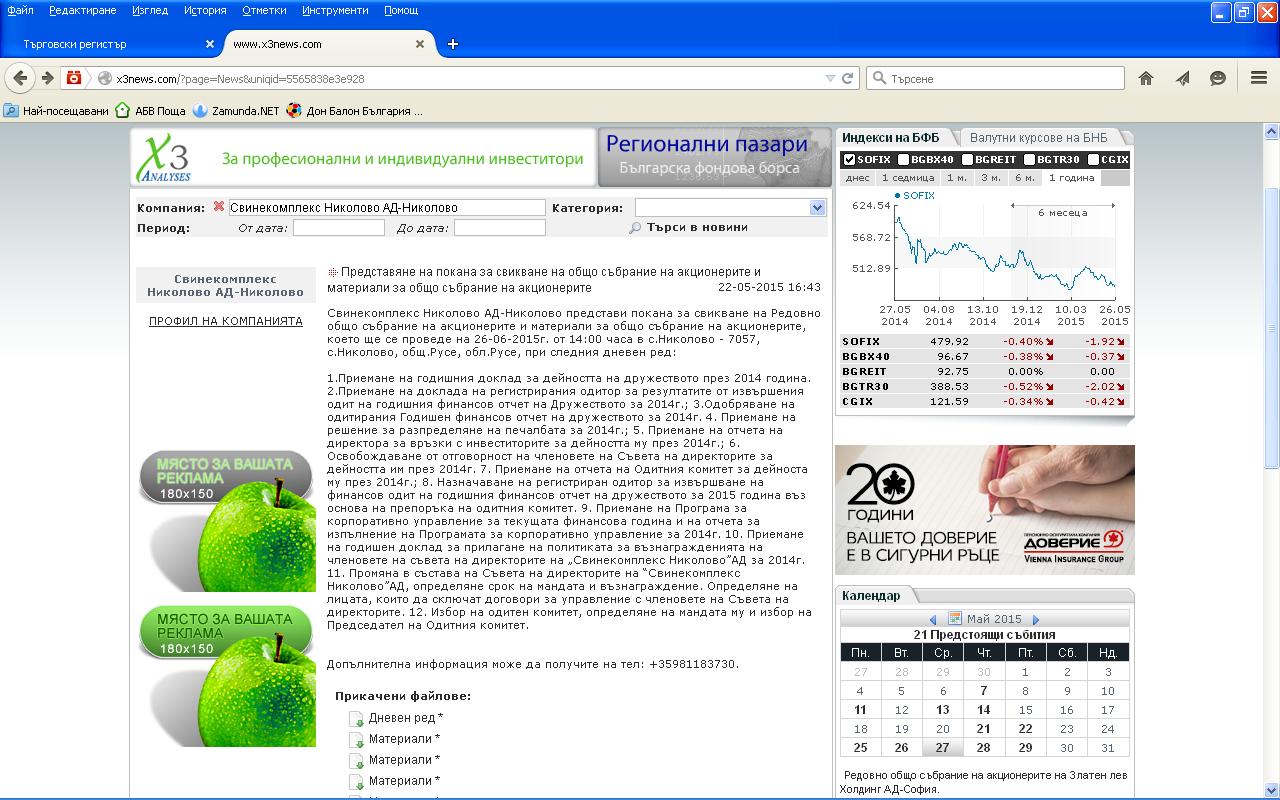This screenshot has height=800, width=1280.
Task: Click the От дата date input field
Action: pyautogui.click(x=338, y=228)
